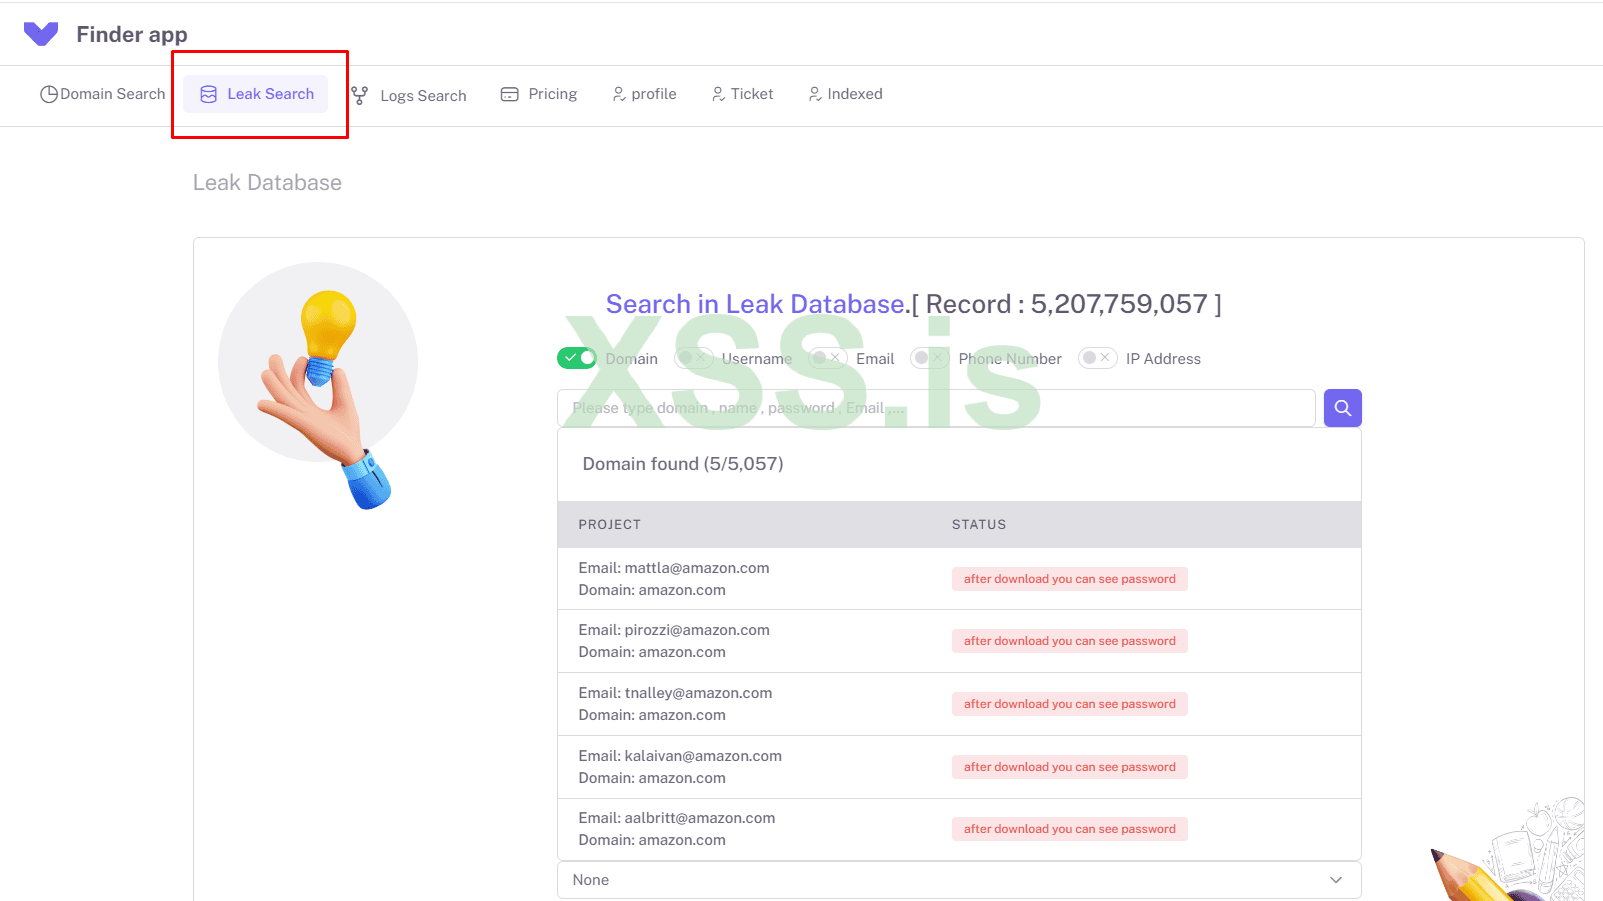Click the Domain line under aalbritt@amazon.com
Viewport: 1603px width, 901px height.
pyautogui.click(x=652, y=840)
